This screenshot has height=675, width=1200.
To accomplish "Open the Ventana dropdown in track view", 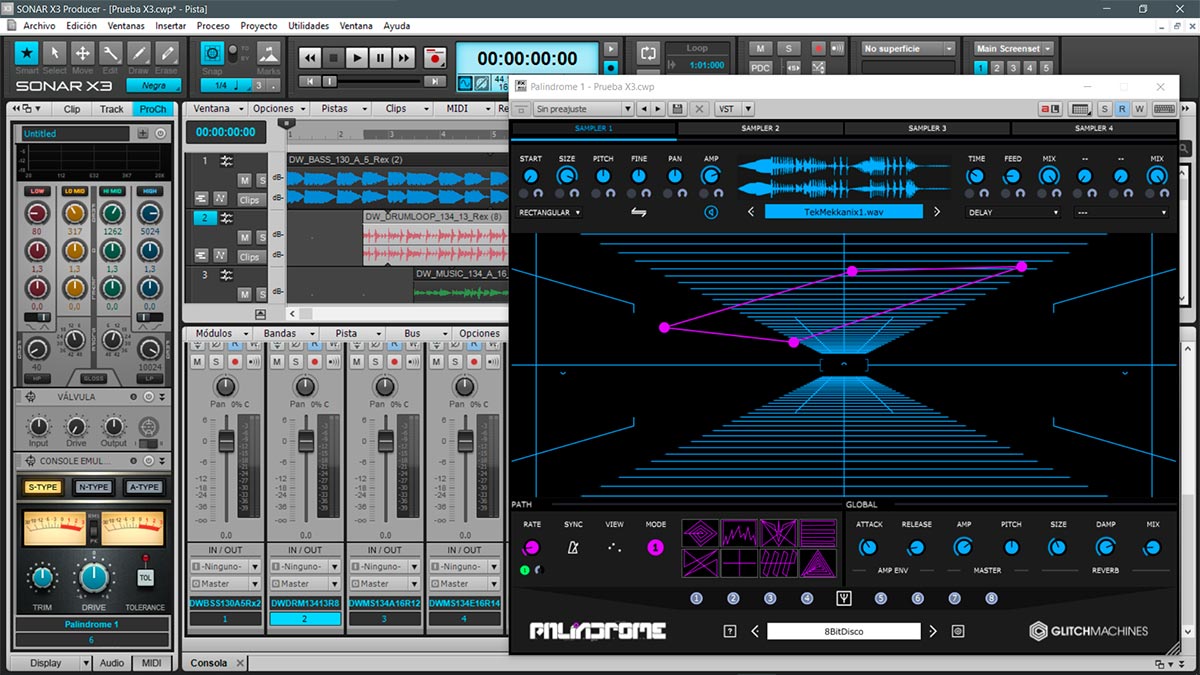I will [217, 108].
